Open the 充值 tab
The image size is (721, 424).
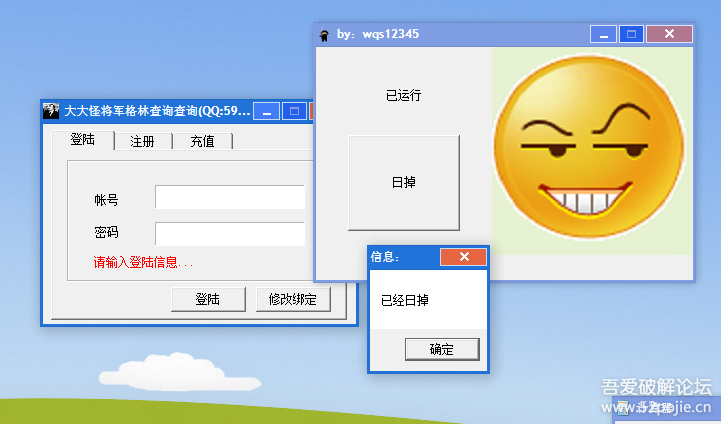(203, 141)
